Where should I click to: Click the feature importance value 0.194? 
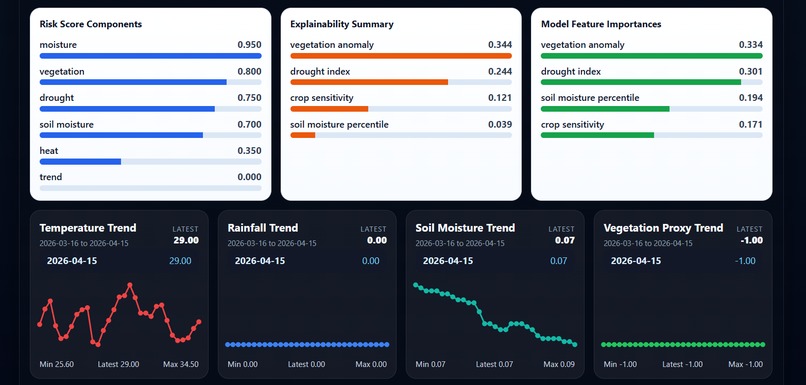pyautogui.click(x=751, y=98)
